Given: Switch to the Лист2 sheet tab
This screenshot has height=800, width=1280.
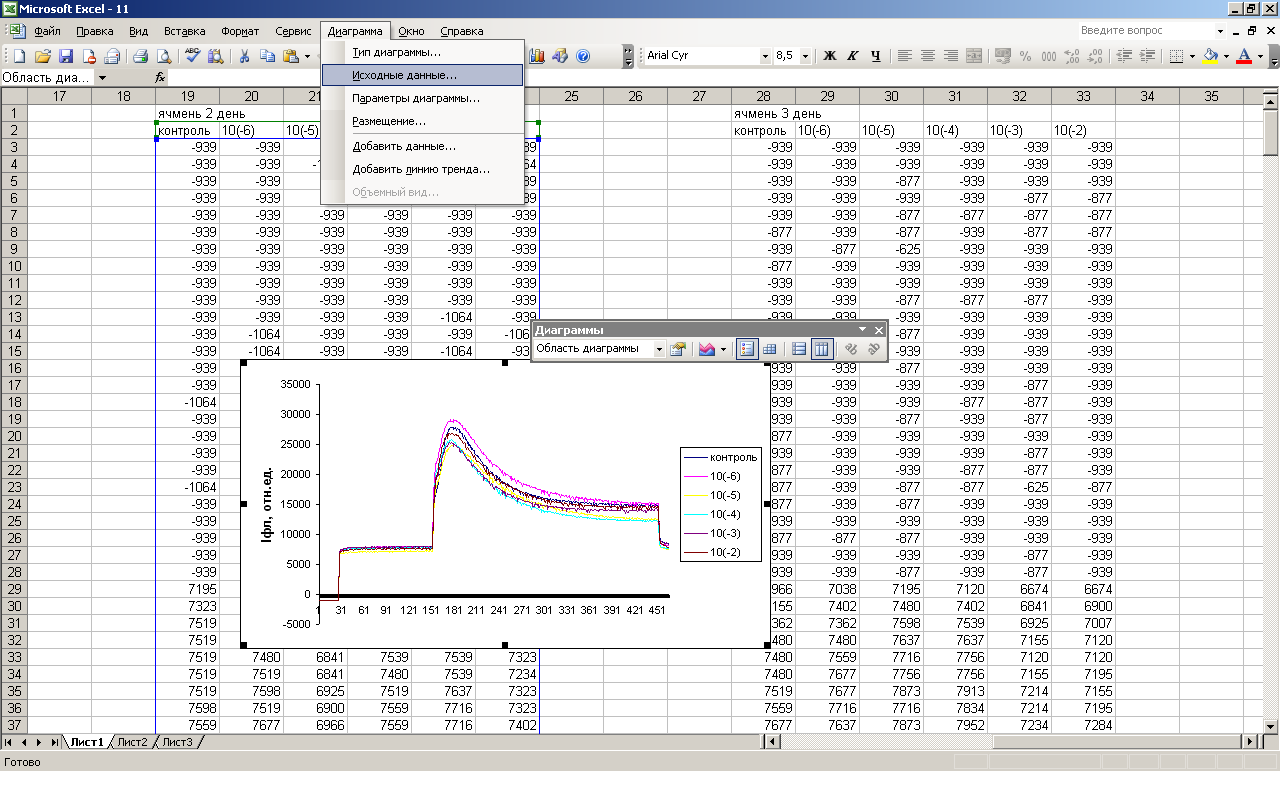Looking at the screenshot, I should (132, 742).
